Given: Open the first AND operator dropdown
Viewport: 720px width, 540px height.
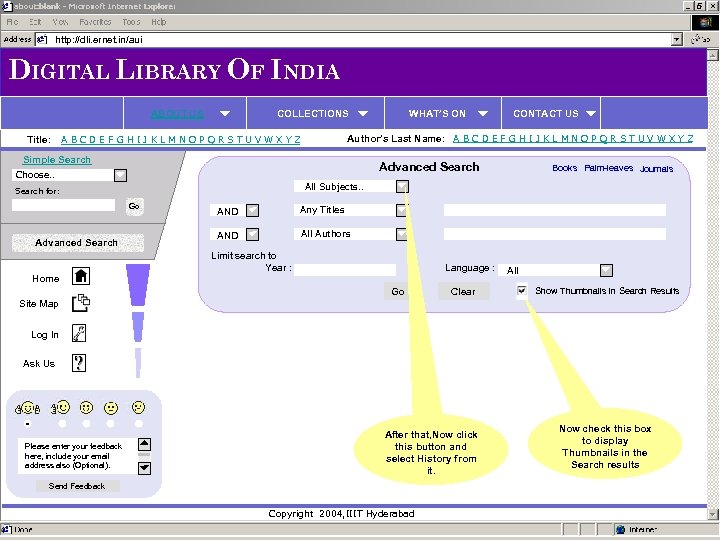Looking at the screenshot, I should click(x=253, y=211).
